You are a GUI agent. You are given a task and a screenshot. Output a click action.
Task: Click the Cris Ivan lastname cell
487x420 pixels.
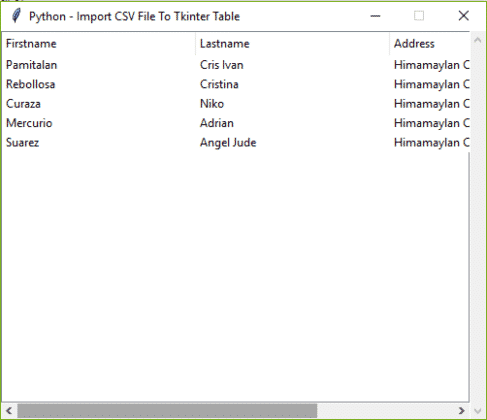tap(222, 65)
